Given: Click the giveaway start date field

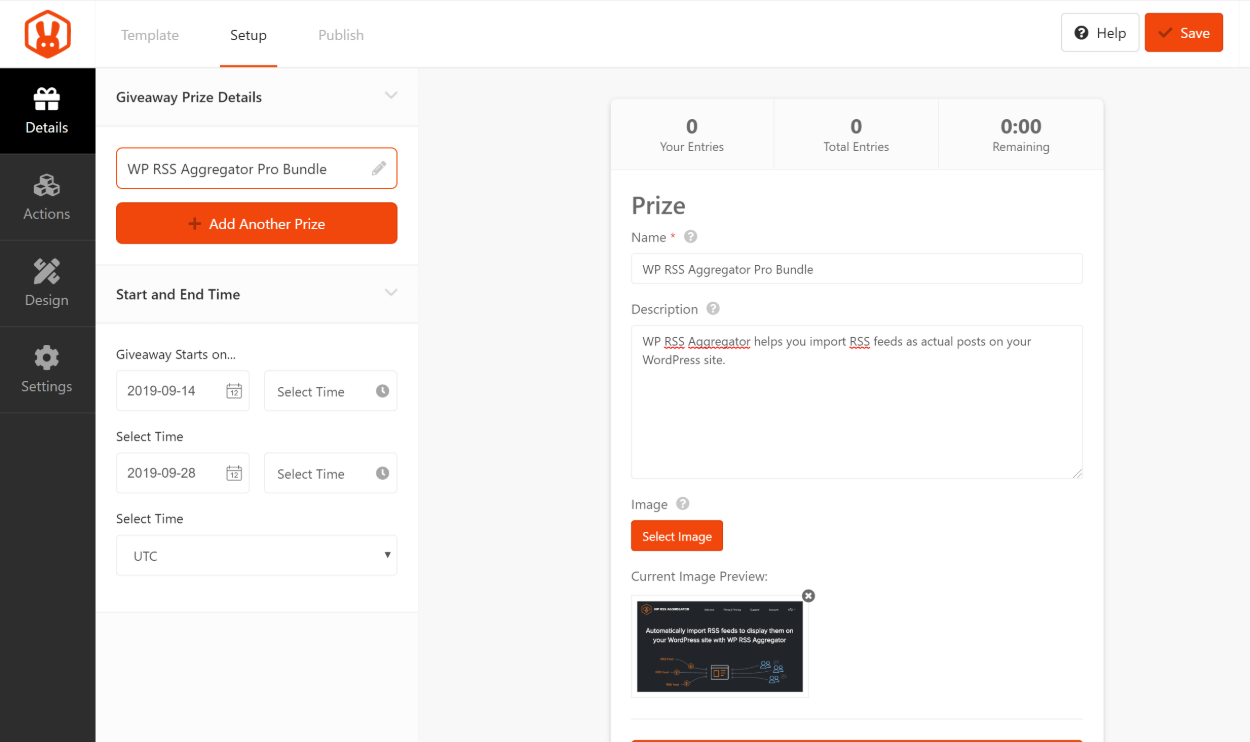Looking at the screenshot, I should (x=183, y=391).
